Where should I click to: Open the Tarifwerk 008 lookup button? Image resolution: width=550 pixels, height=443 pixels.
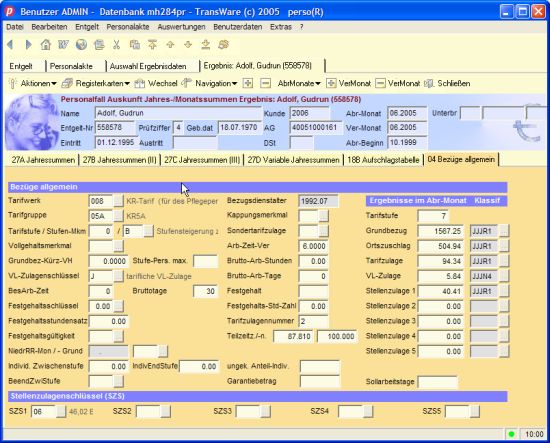pyautogui.click(x=119, y=201)
